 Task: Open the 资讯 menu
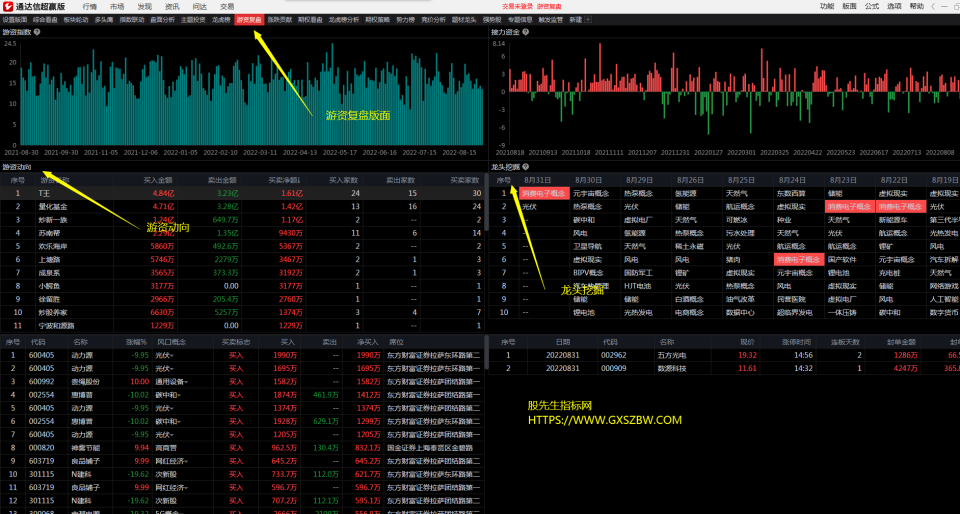pos(172,6)
